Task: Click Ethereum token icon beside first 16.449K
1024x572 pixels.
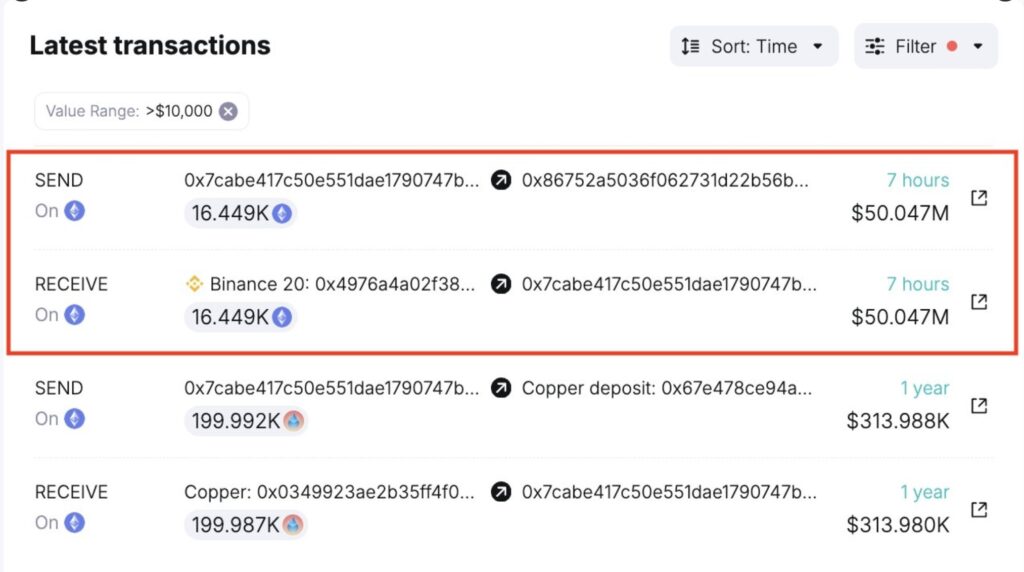Action: coord(282,214)
